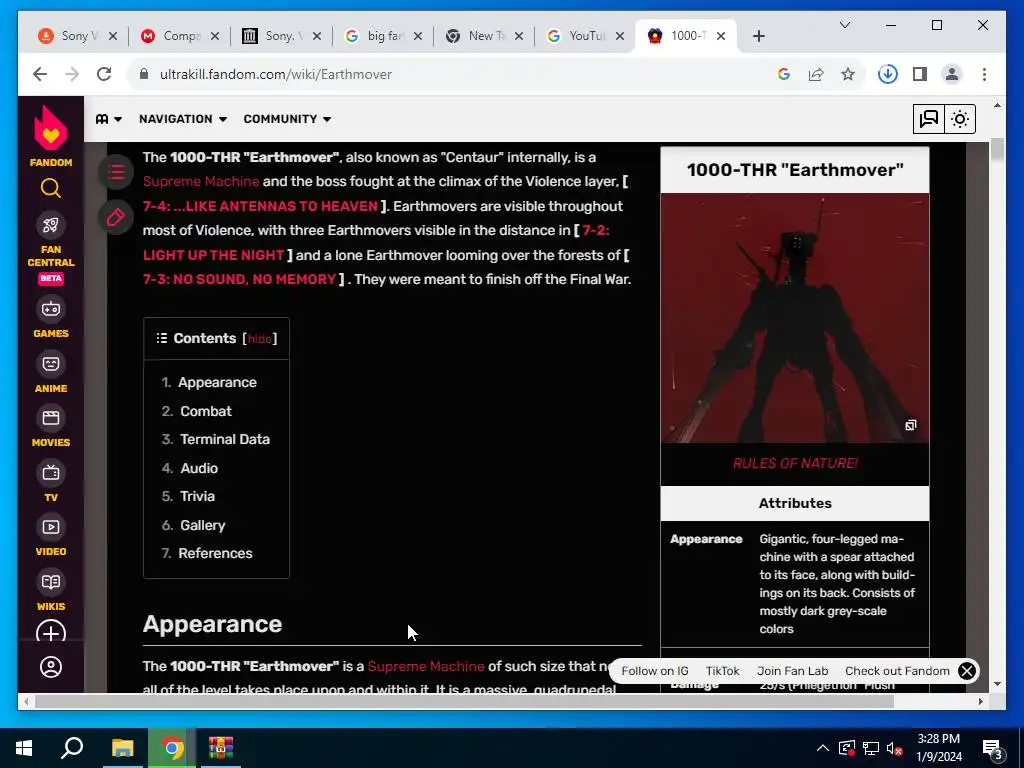Jump to Gallery in Contents
Screen dimensions: 1024x768
[202, 526]
